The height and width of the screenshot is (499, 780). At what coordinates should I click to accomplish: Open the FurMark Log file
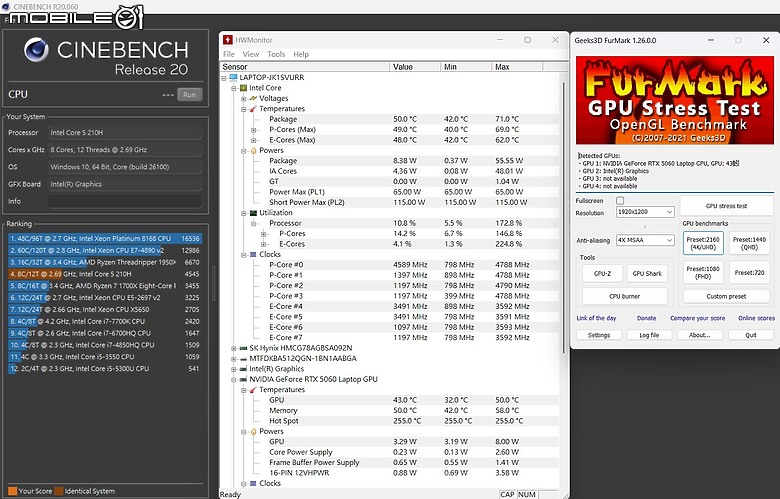pyautogui.click(x=649, y=335)
